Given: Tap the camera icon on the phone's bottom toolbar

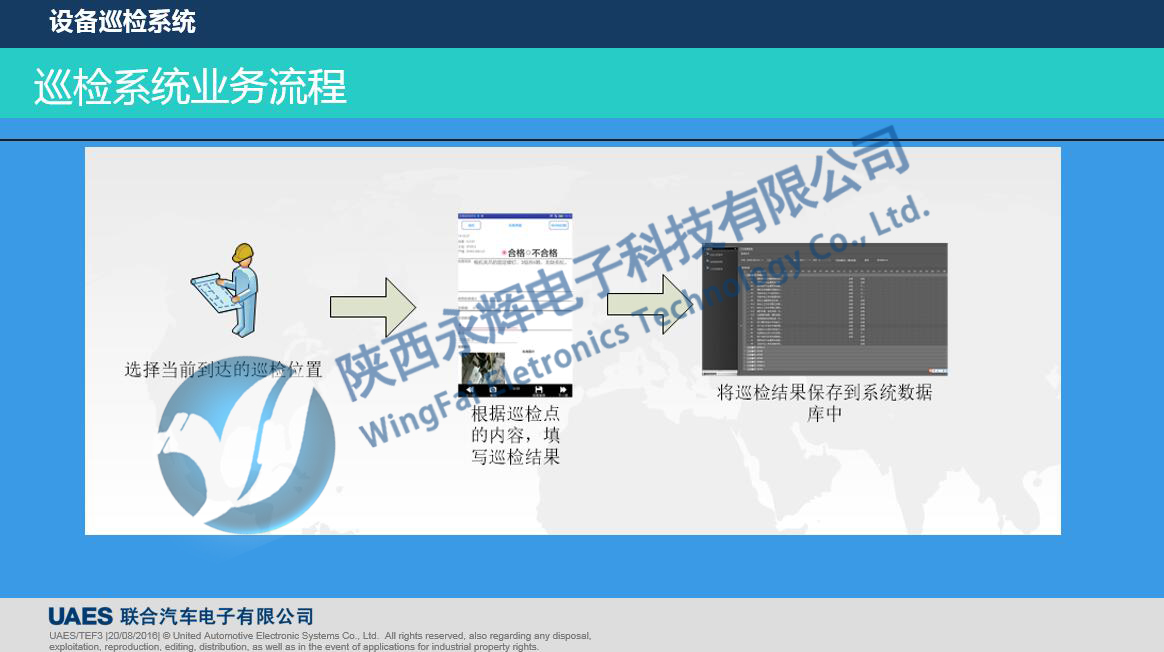Looking at the screenshot, I should pos(494,389).
